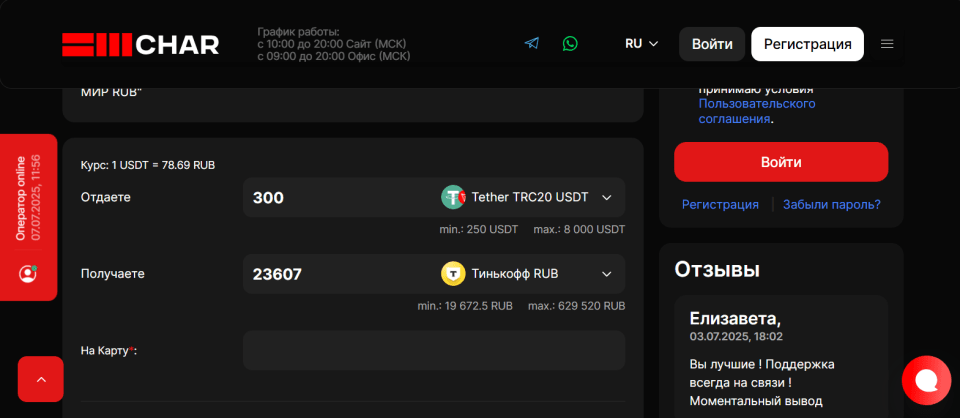
Task: Click the operator avatar icon
Action: [28, 273]
